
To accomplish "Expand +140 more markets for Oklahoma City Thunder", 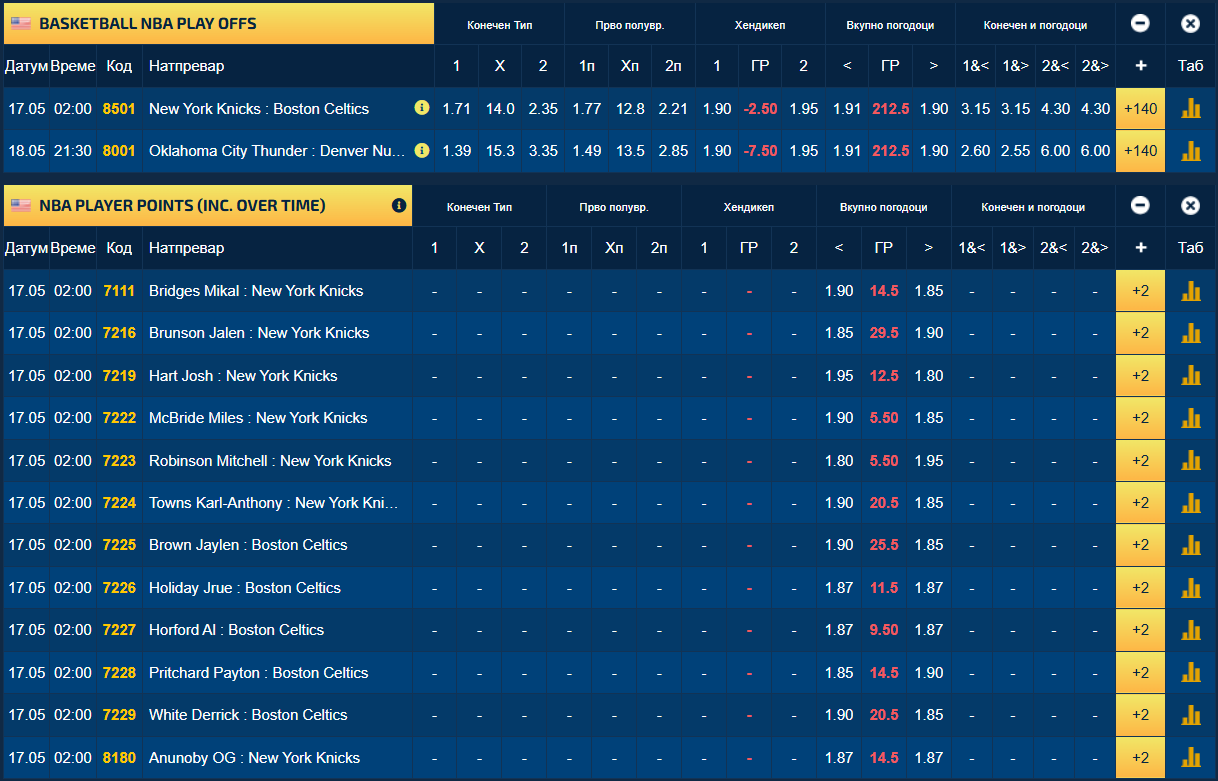I will pos(1140,151).
